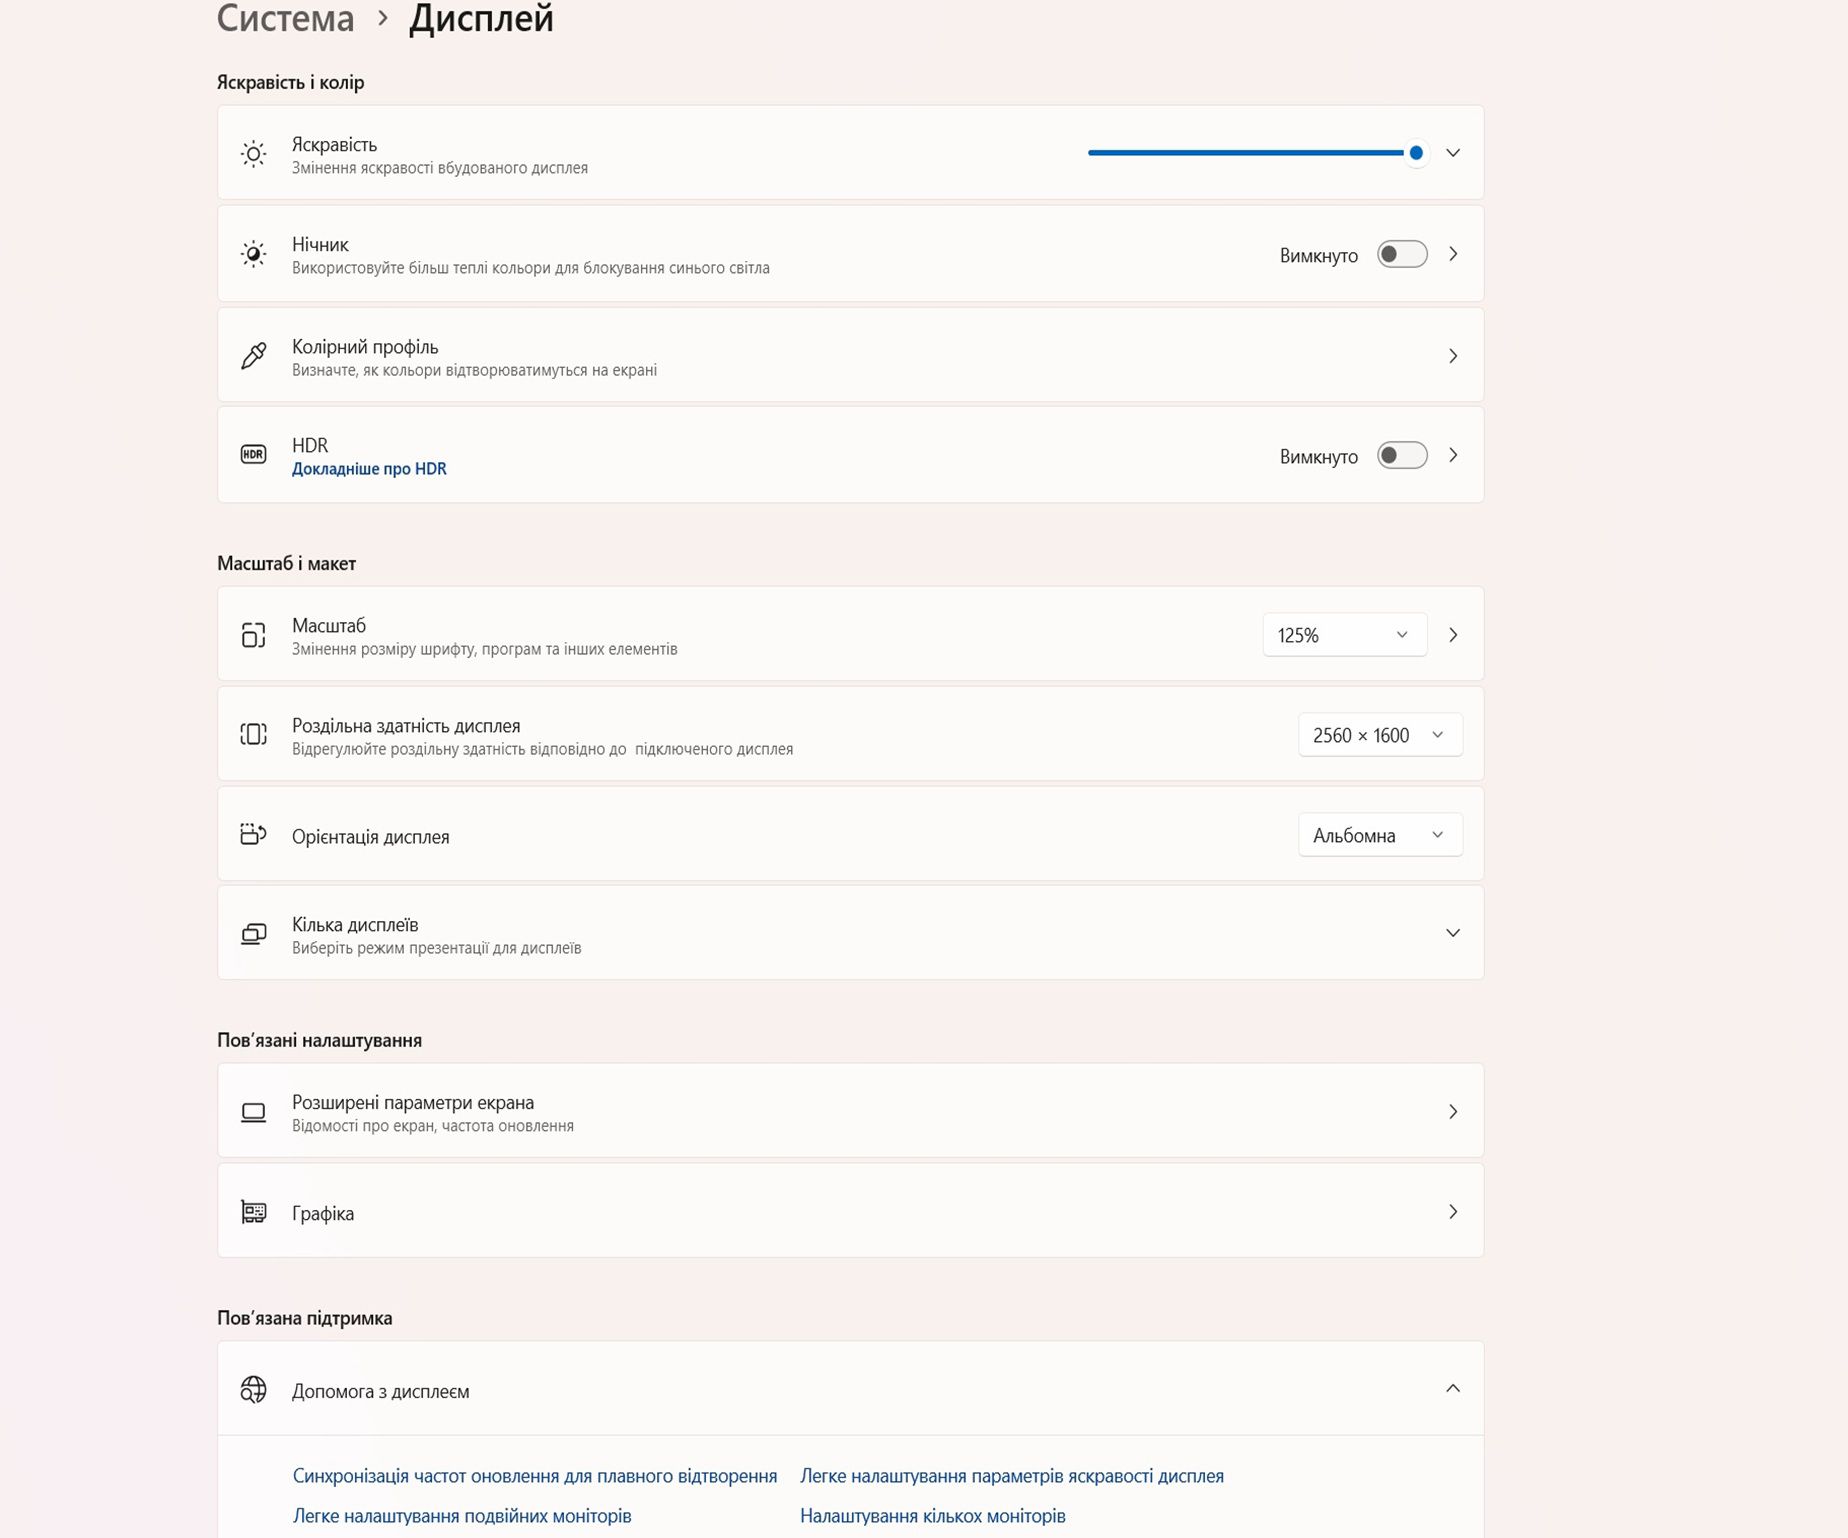
Task: Open Налаштування кількох моніторів help link
Action: [x=932, y=1516]
